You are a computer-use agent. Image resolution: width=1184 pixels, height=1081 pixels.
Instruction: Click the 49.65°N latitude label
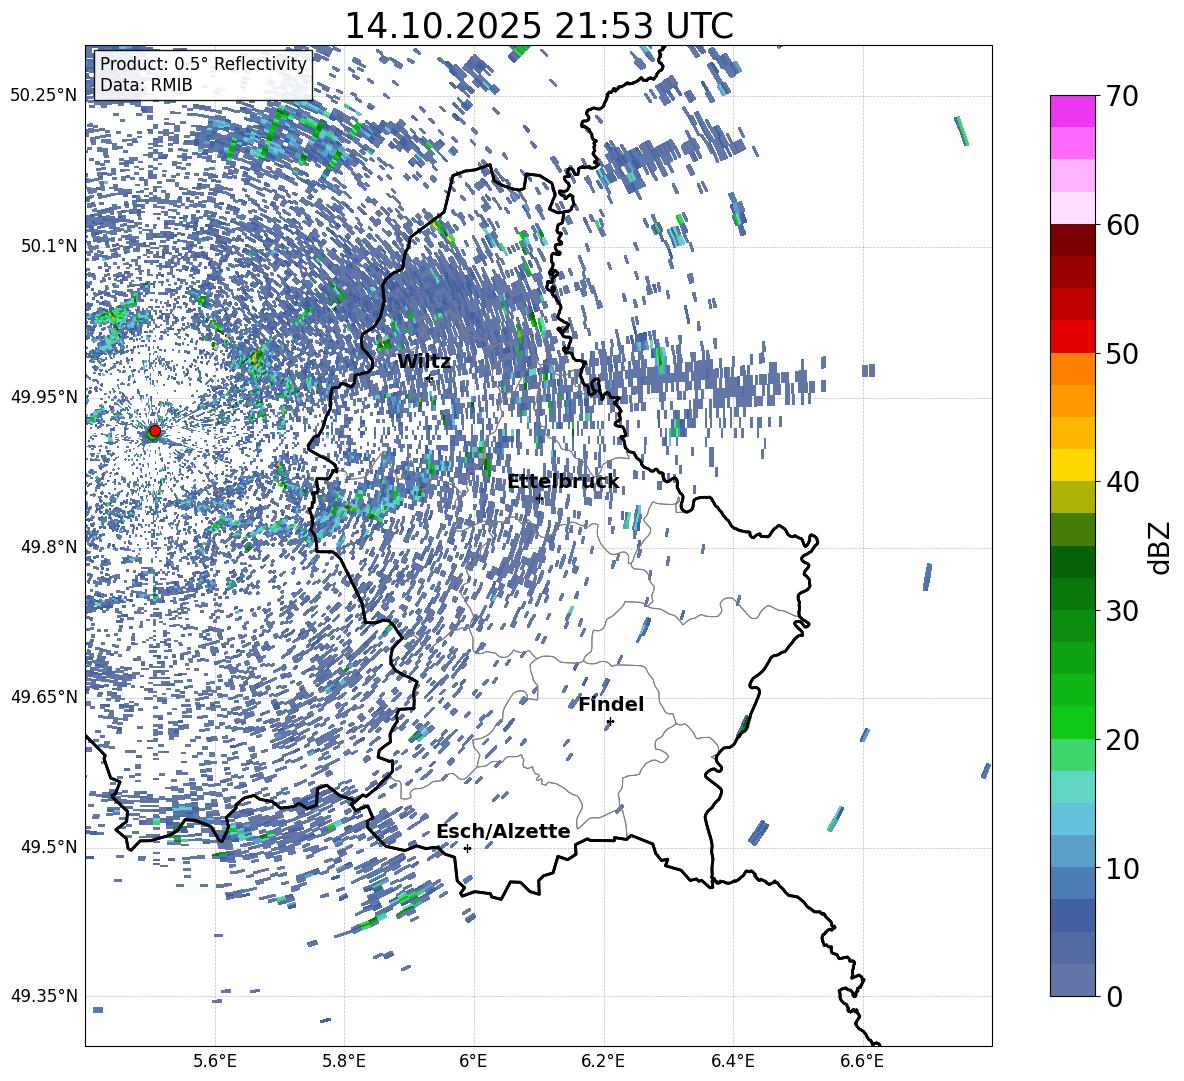[x=44, y=696]
